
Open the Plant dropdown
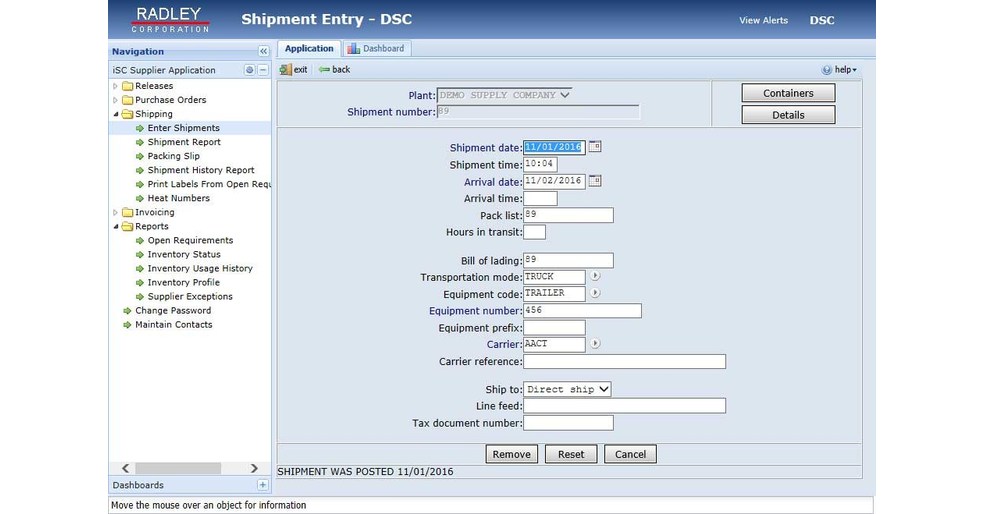coord(505,95)
